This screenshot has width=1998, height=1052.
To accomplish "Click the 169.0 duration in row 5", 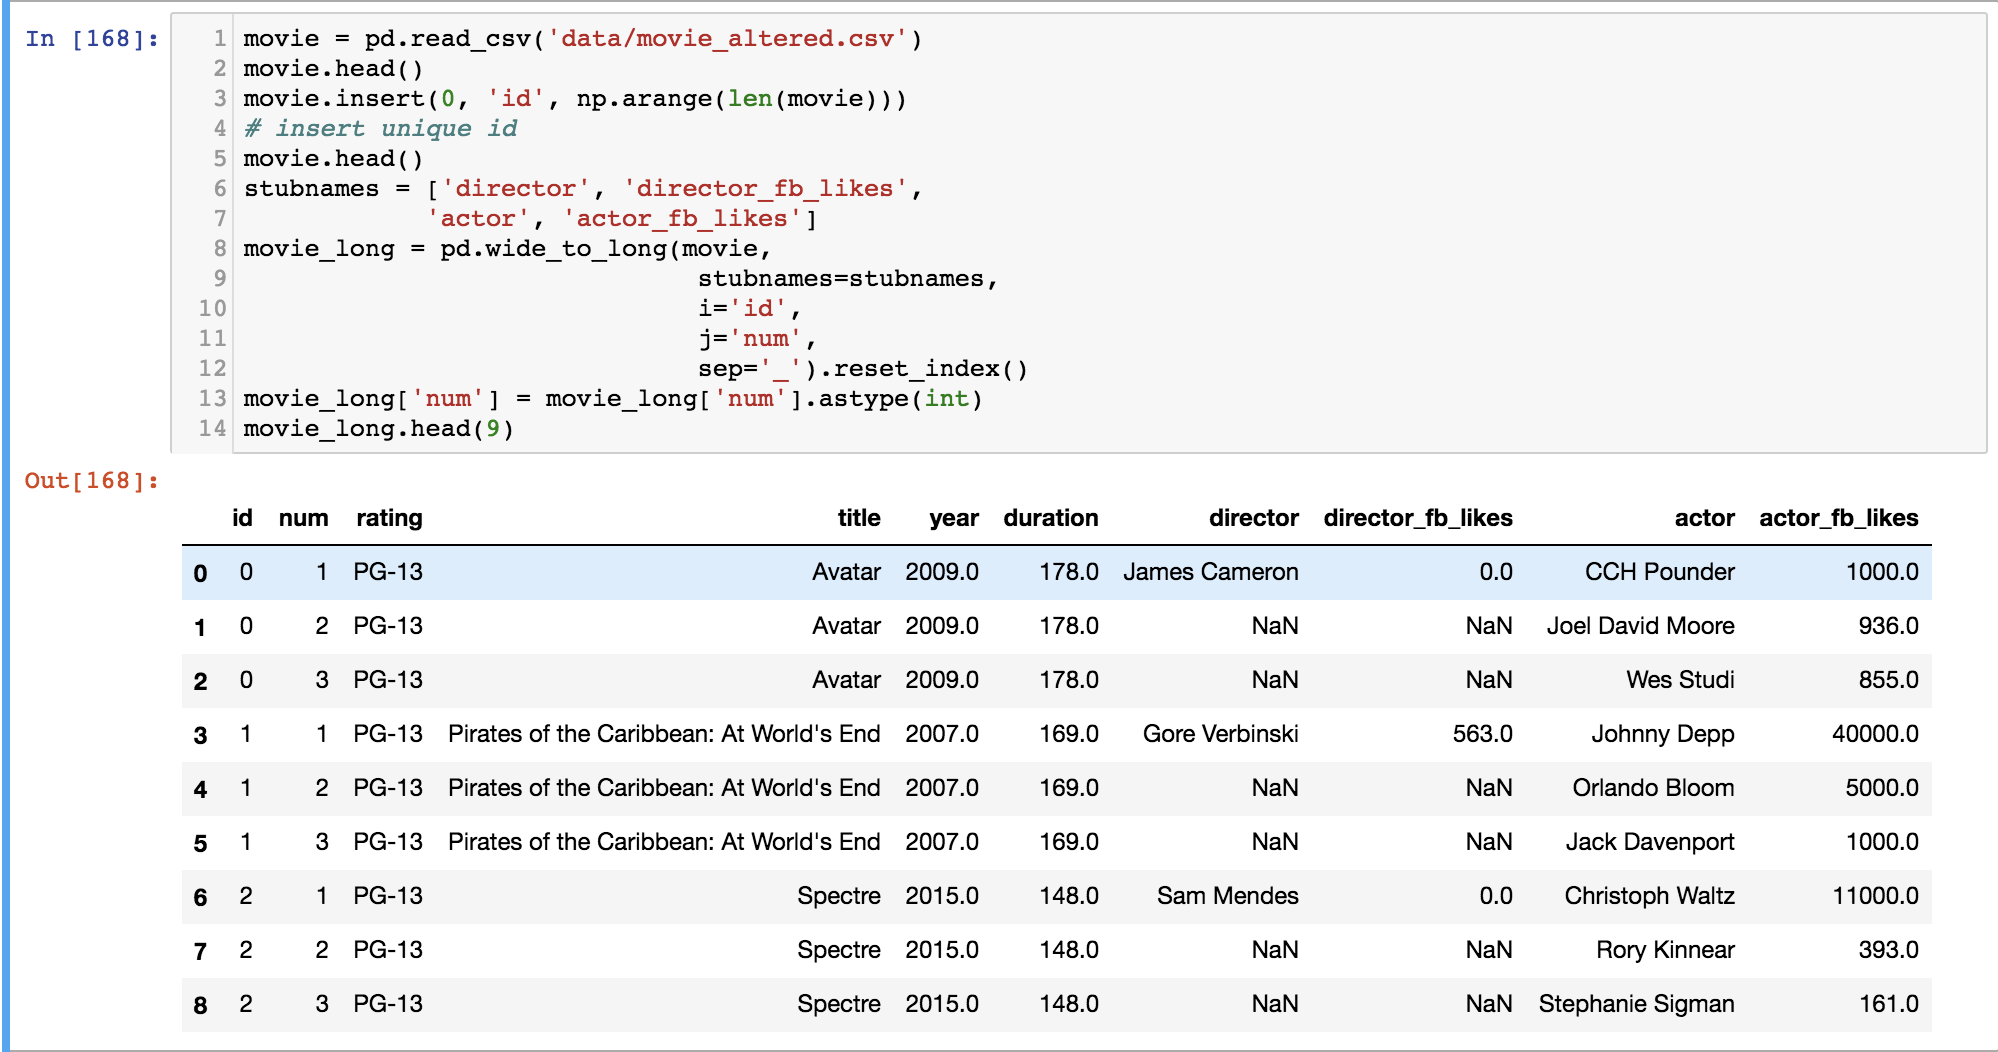I will (1069, 842).
